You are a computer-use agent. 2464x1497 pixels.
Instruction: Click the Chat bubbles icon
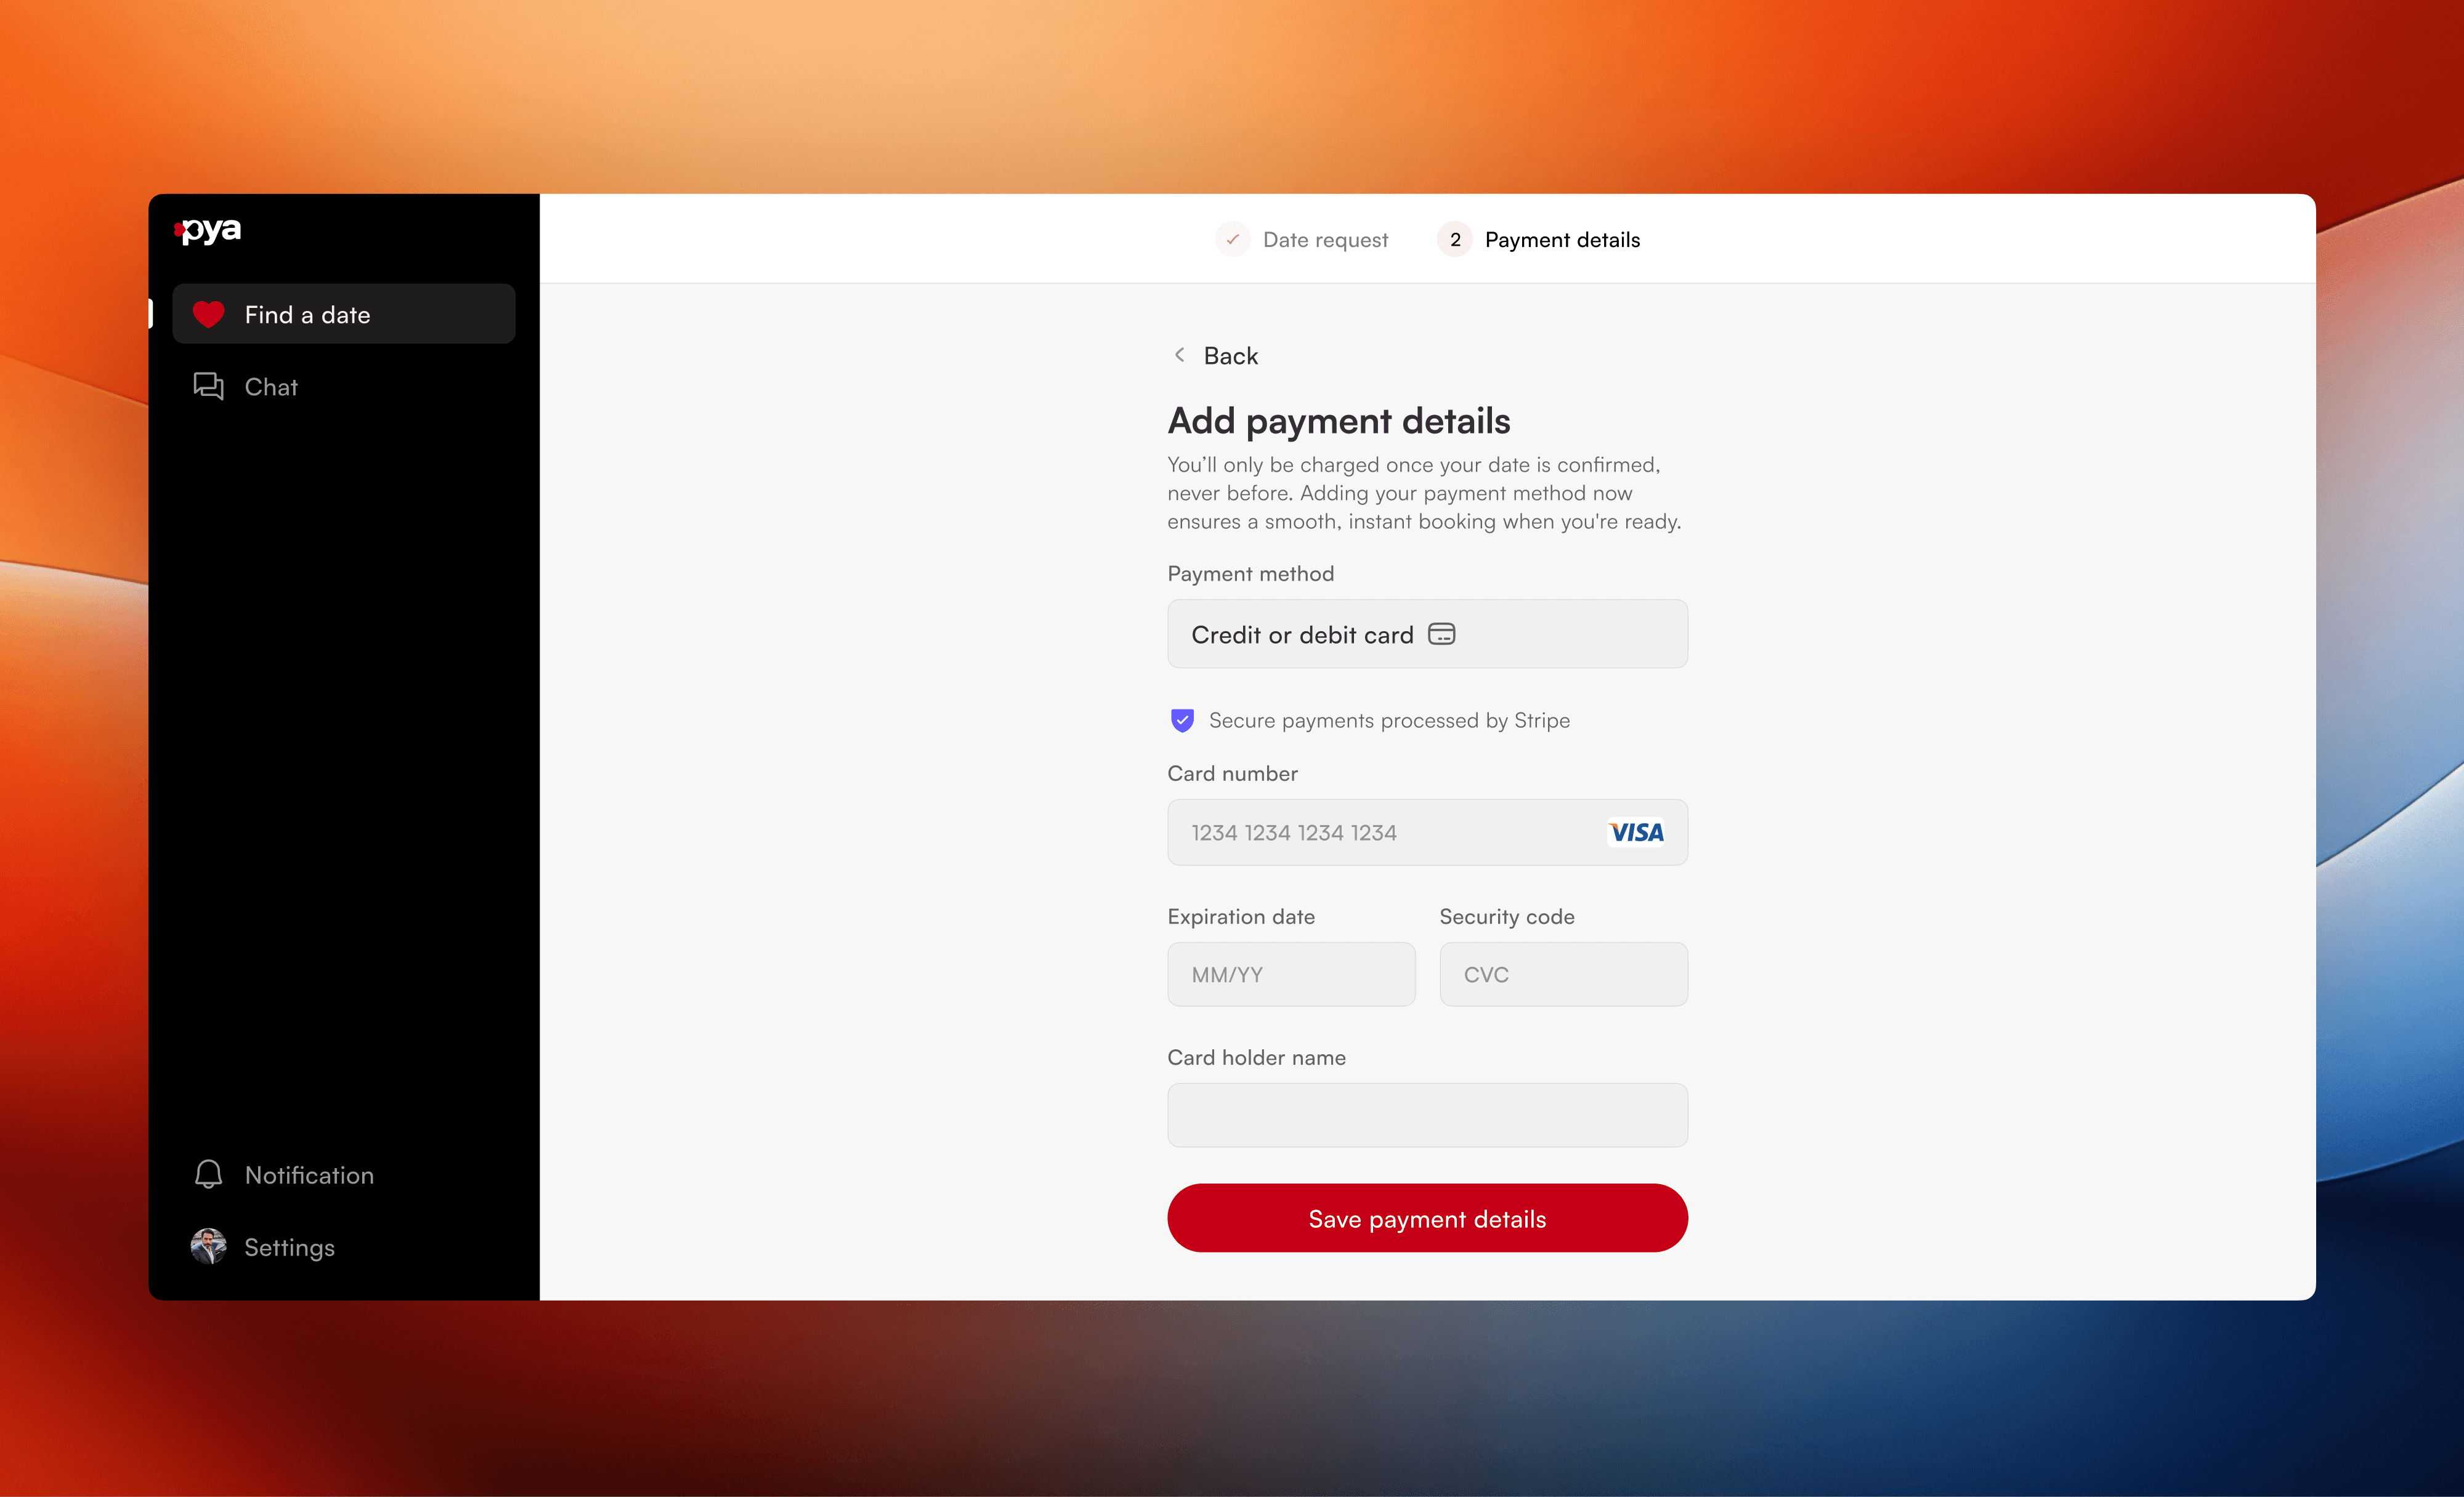coord(208,386)
